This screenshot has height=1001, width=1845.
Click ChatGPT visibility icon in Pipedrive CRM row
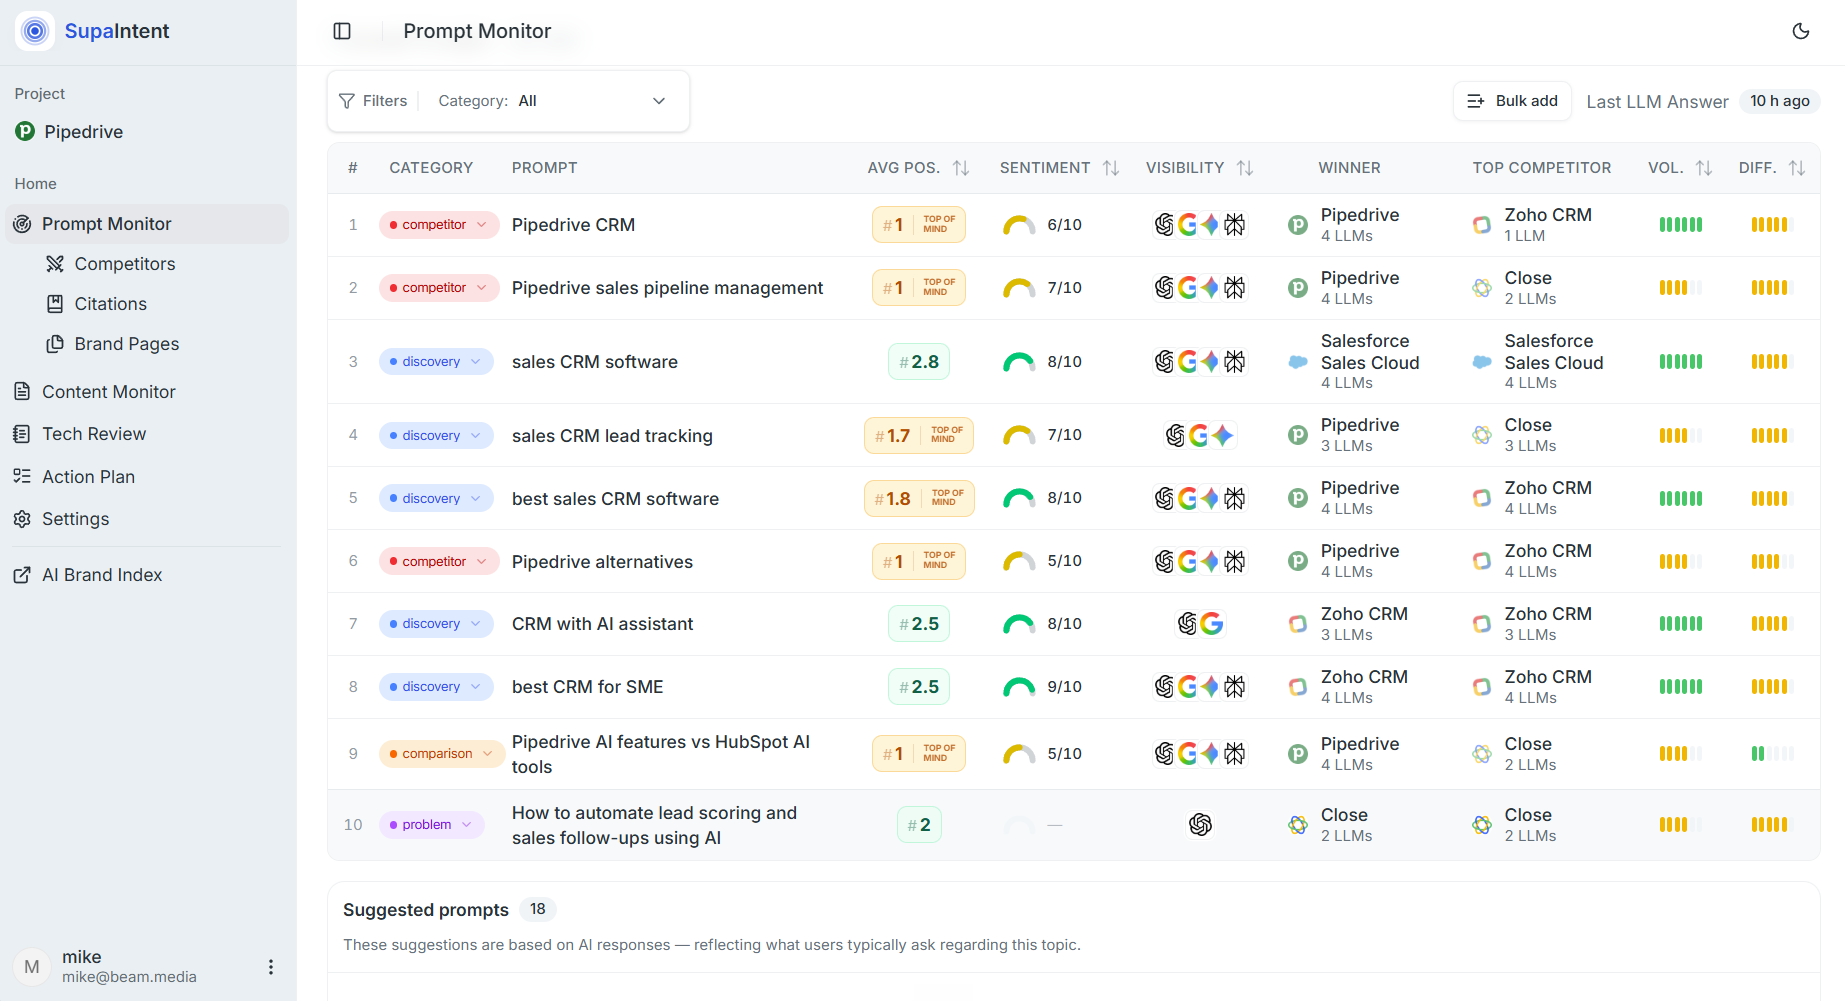point(1164,225)
